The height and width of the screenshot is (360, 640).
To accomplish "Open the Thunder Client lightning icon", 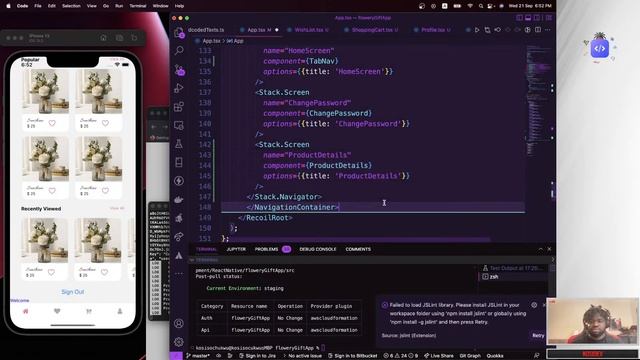I will 179,181.
